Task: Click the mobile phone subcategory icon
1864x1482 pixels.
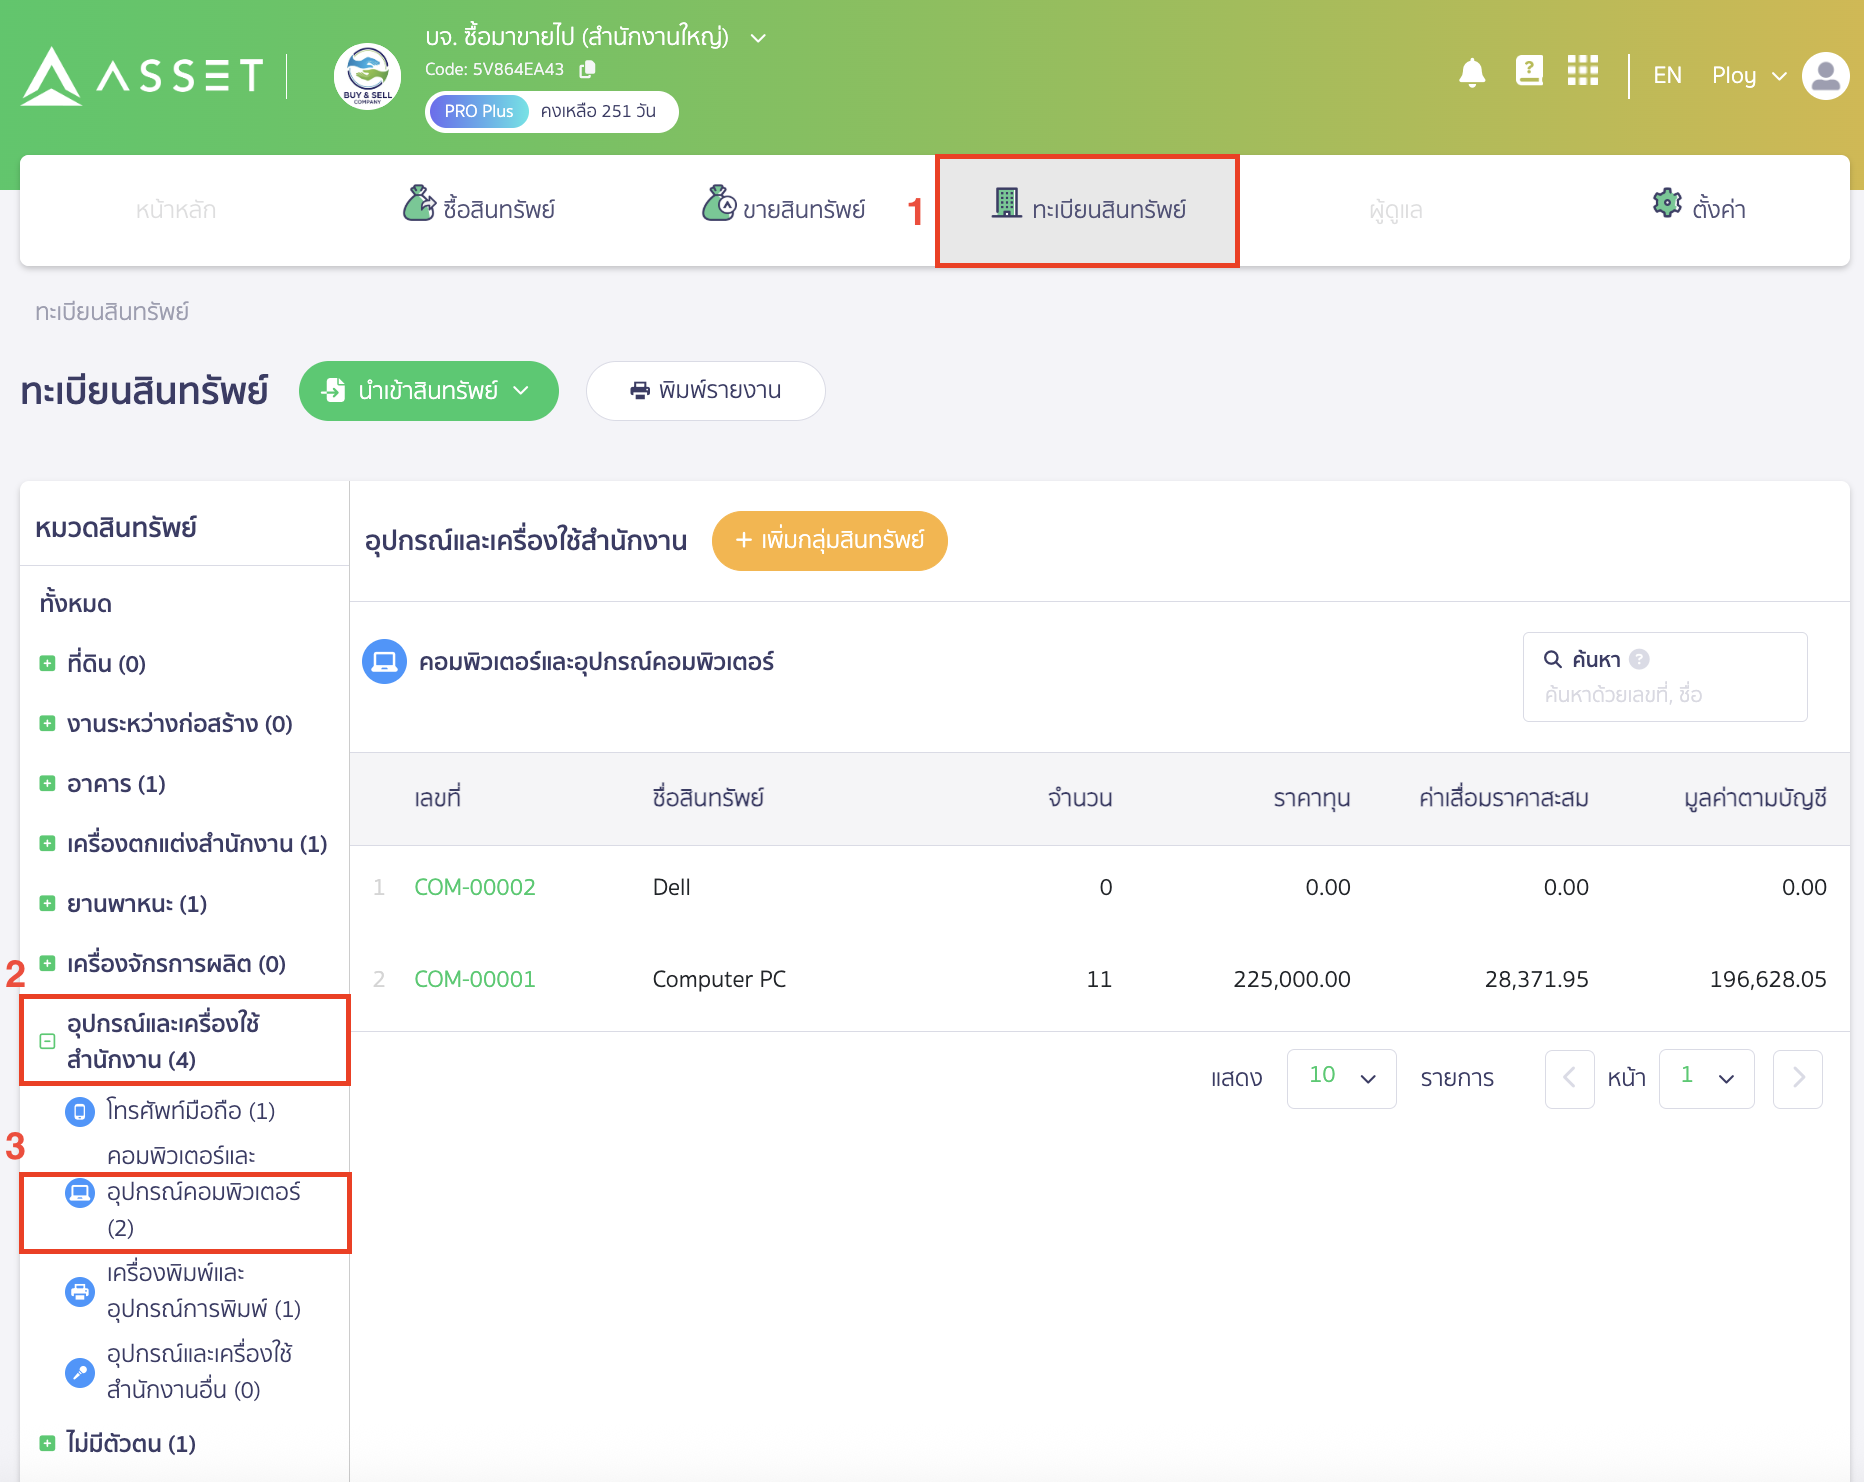Action: coord(79,1111)
